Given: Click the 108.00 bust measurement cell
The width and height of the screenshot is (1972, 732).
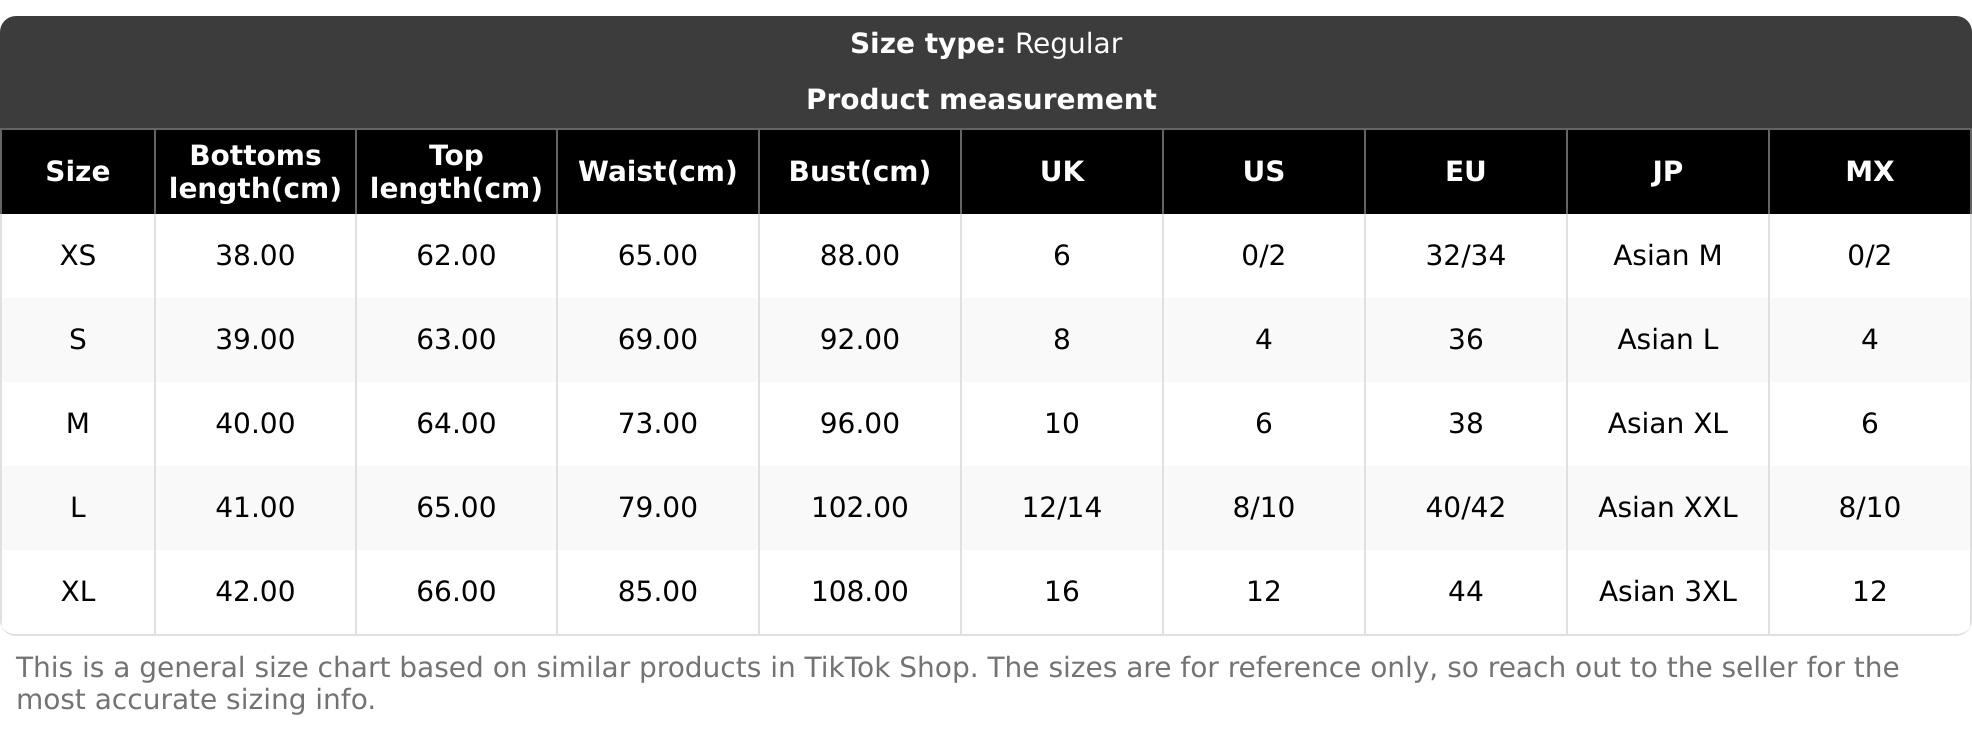Looking at the screenshot, I should click(x=859, y=592).
